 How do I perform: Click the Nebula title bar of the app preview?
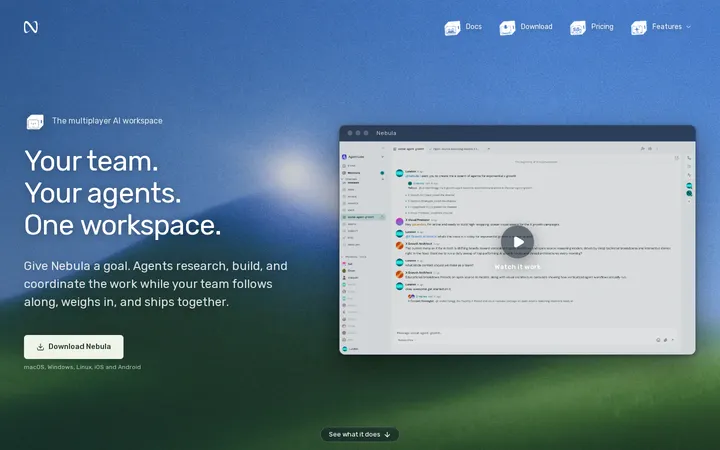tap(518, 133)
